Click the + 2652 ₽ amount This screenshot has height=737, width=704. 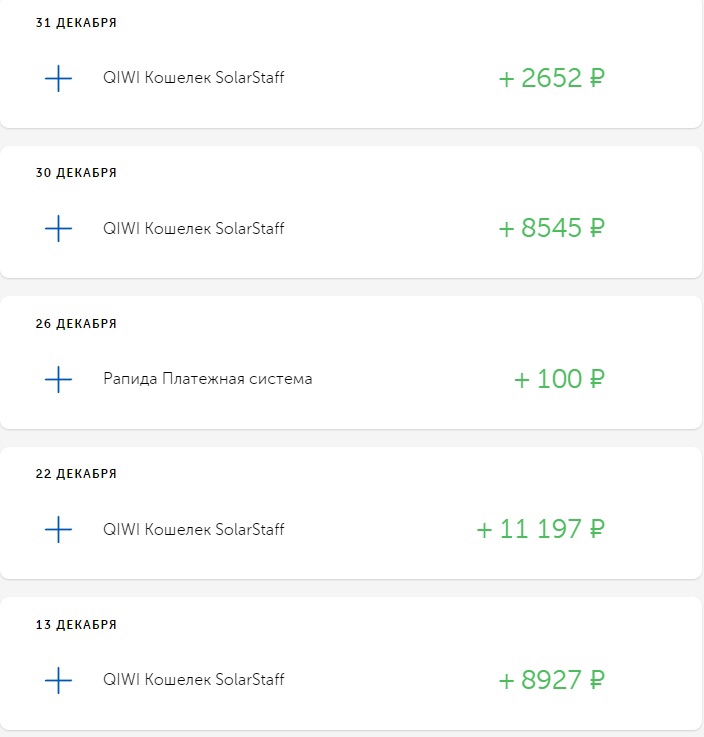click(x=551, y=78)
